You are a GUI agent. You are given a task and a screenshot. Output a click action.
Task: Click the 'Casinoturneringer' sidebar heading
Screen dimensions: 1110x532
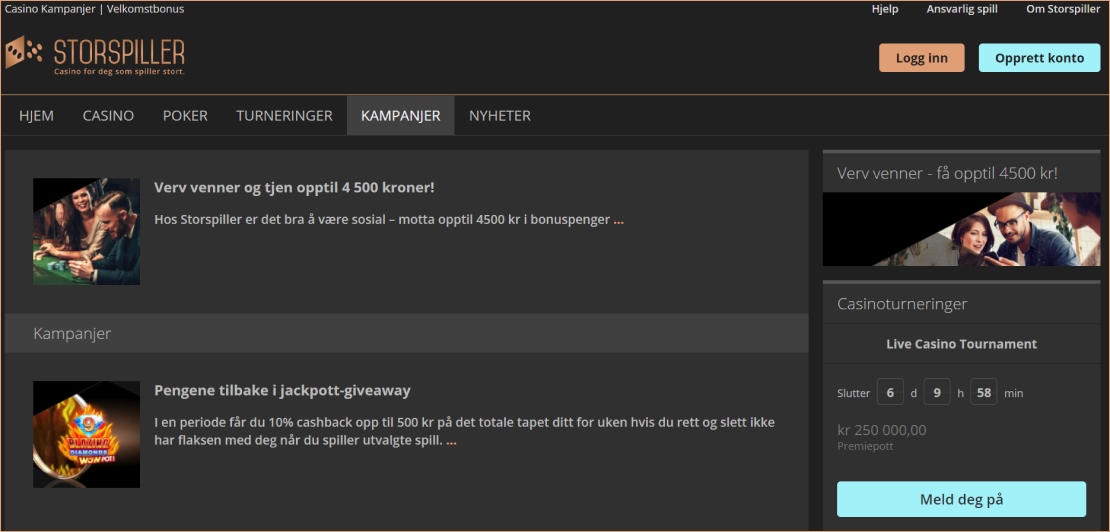coord(902,304)
